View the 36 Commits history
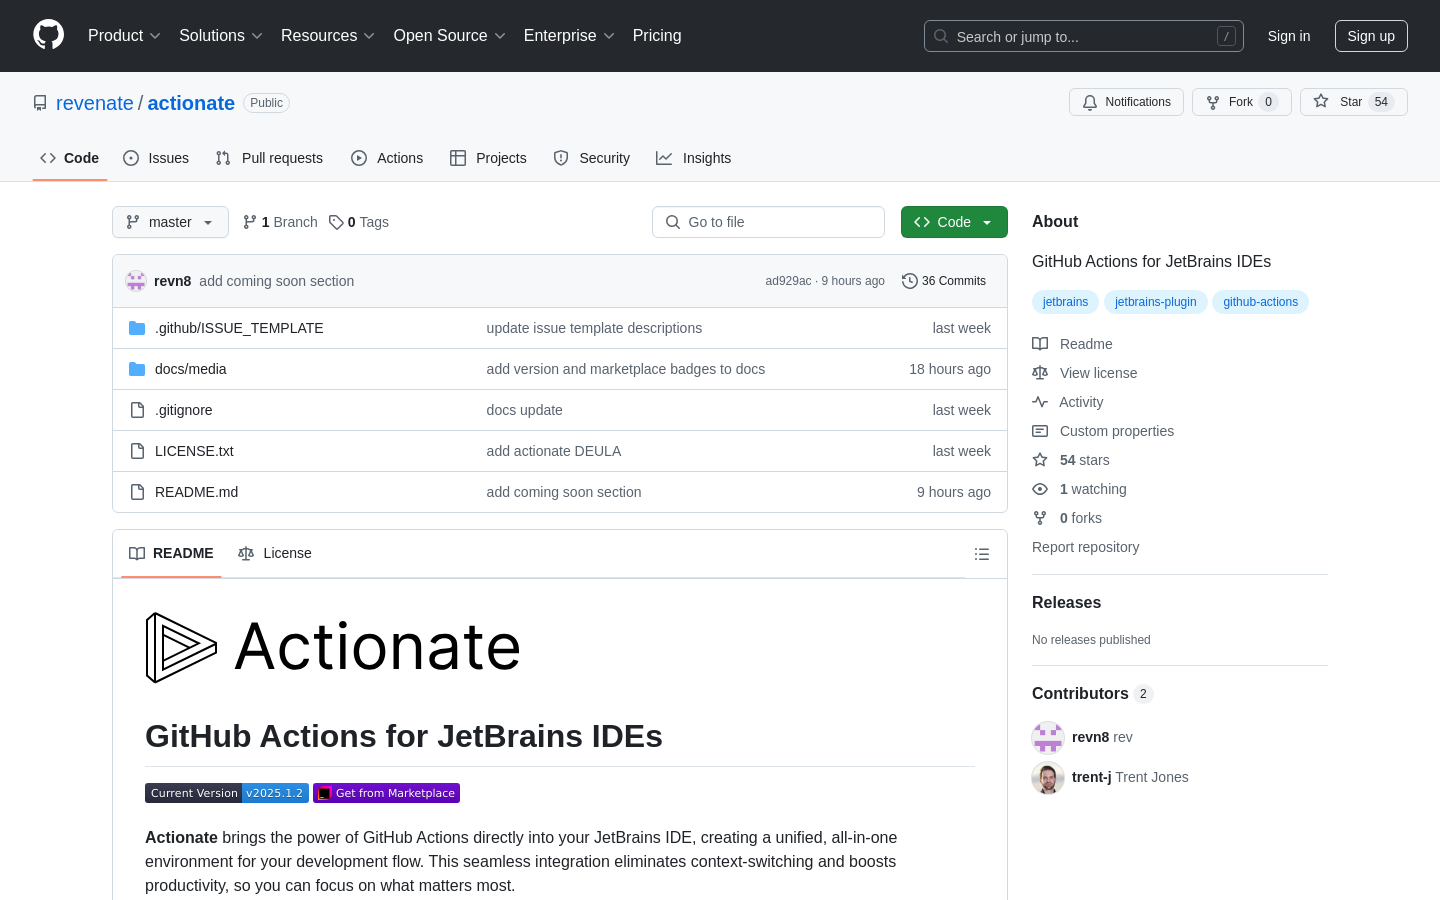 pos(944,281)
